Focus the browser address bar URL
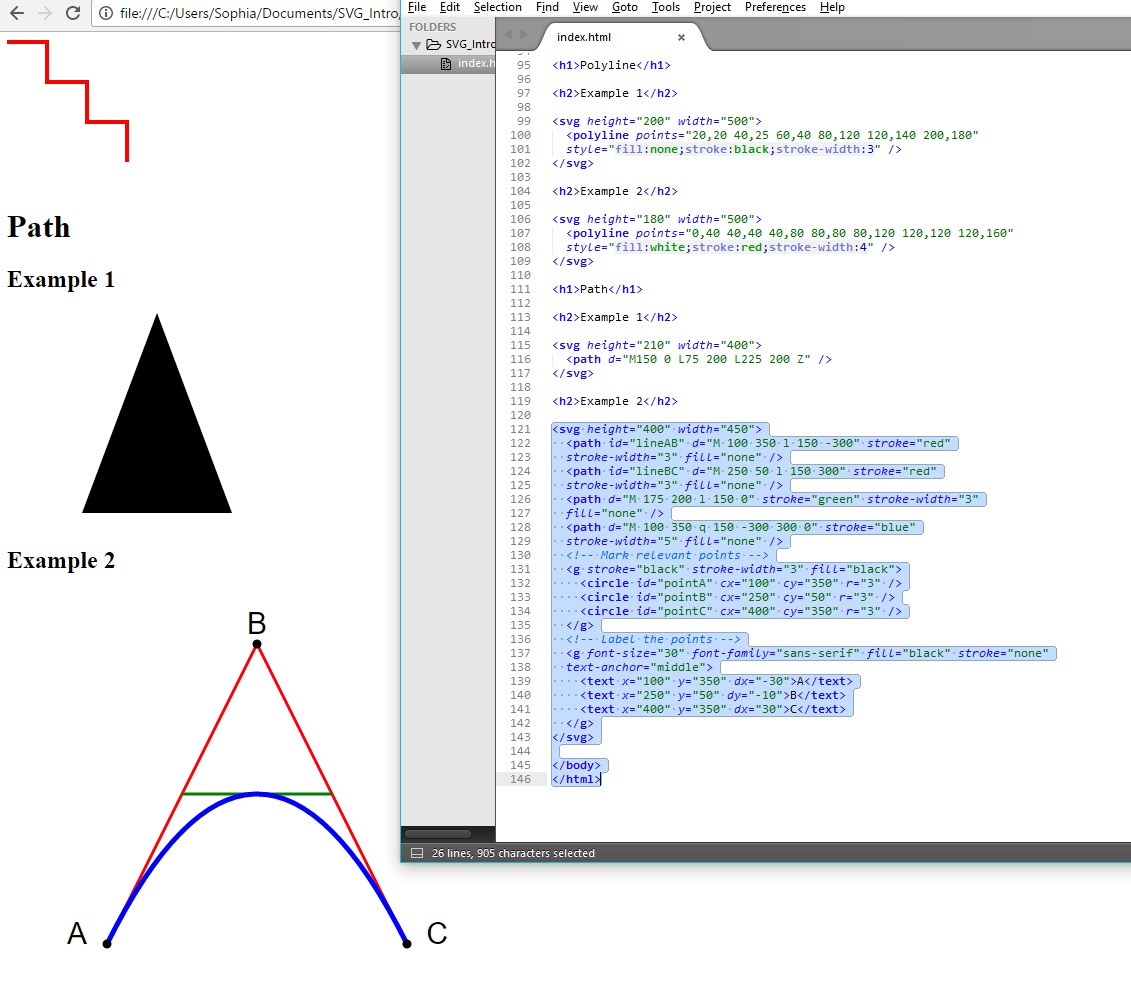 pyautogui.click(x=258, y=13)
